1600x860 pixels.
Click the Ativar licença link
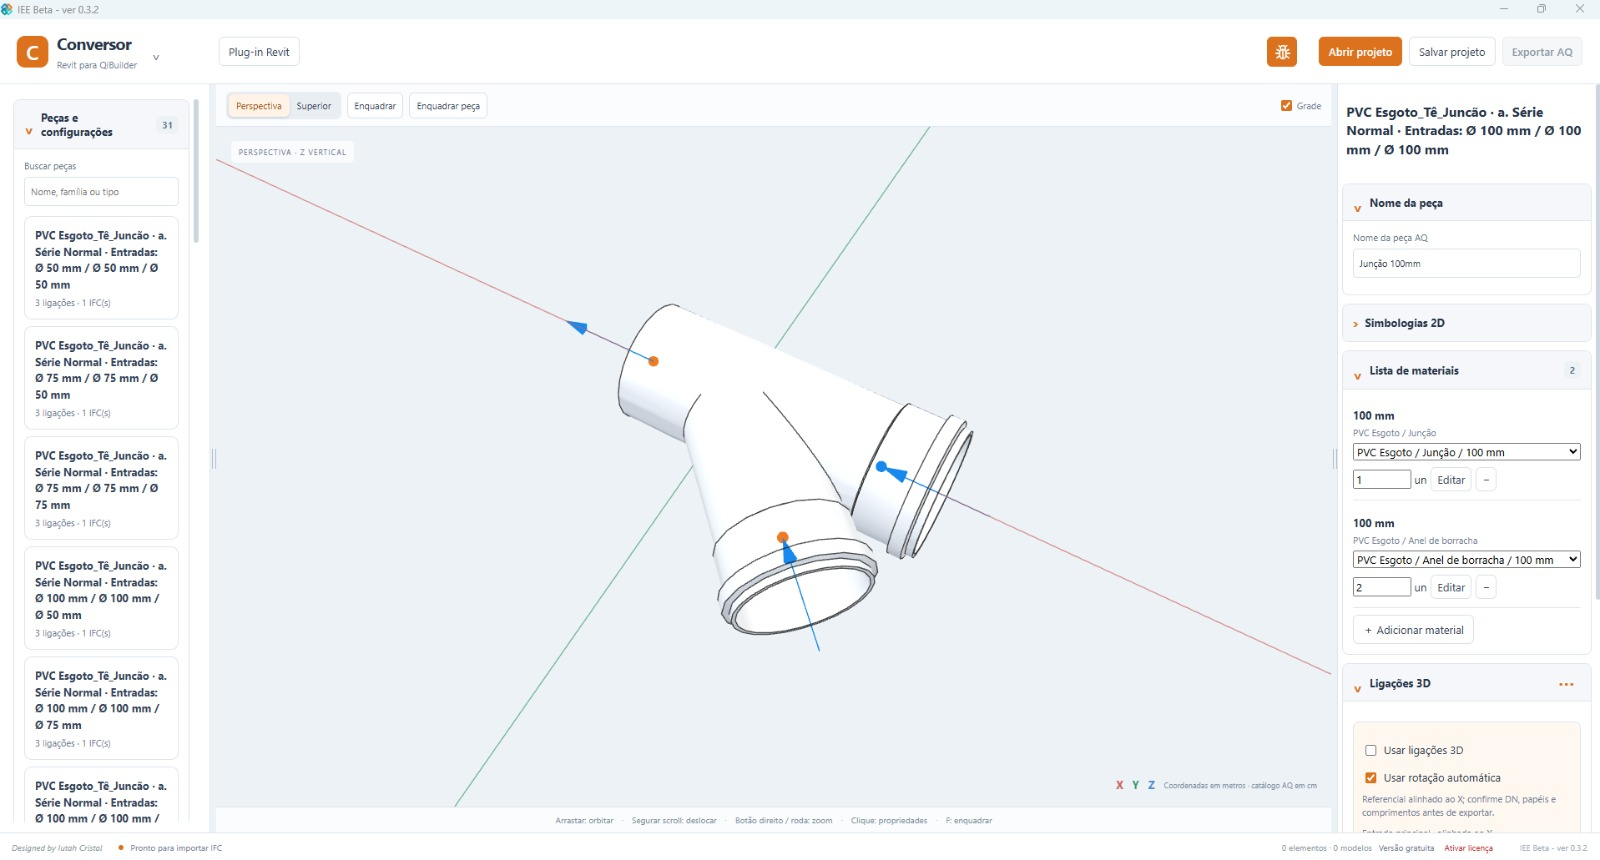[1468, 848]
